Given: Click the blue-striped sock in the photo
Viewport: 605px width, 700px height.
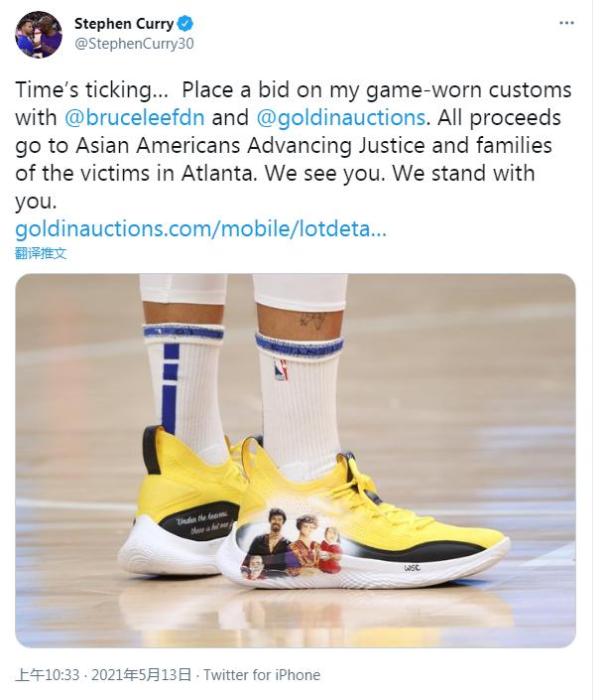Looking at the screenshot, I should click(184, 380).
